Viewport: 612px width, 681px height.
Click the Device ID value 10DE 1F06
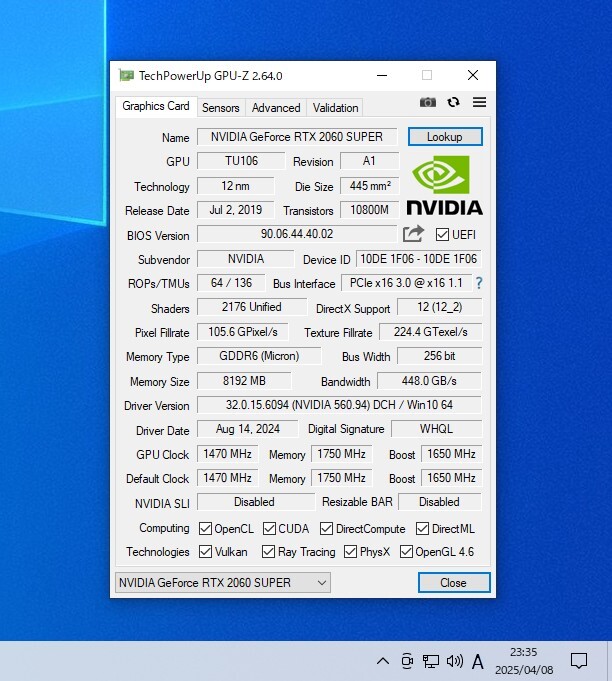click(x=419, y=259)
